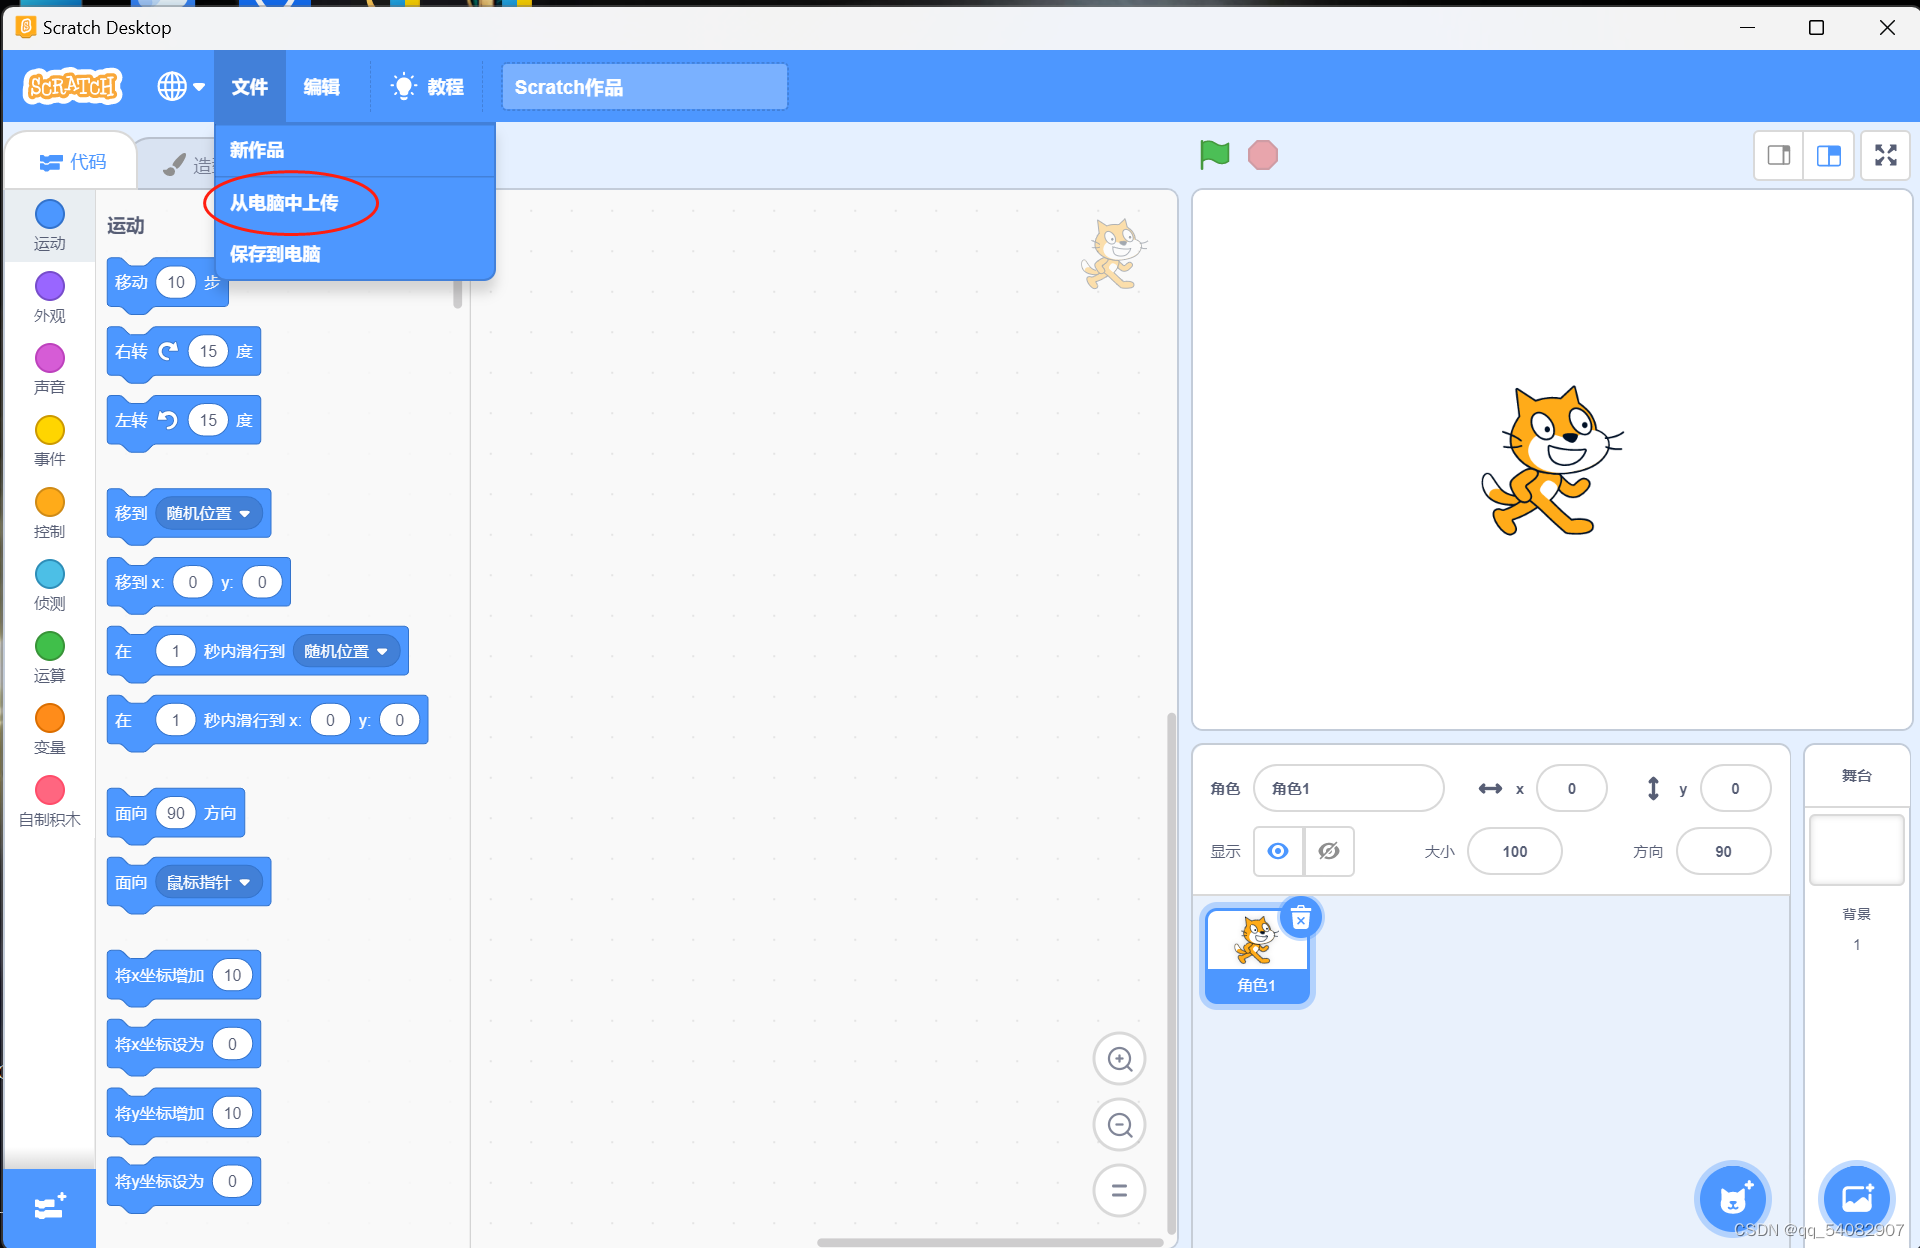Choose 保存到电脑 from file menu

coord(275,254)
